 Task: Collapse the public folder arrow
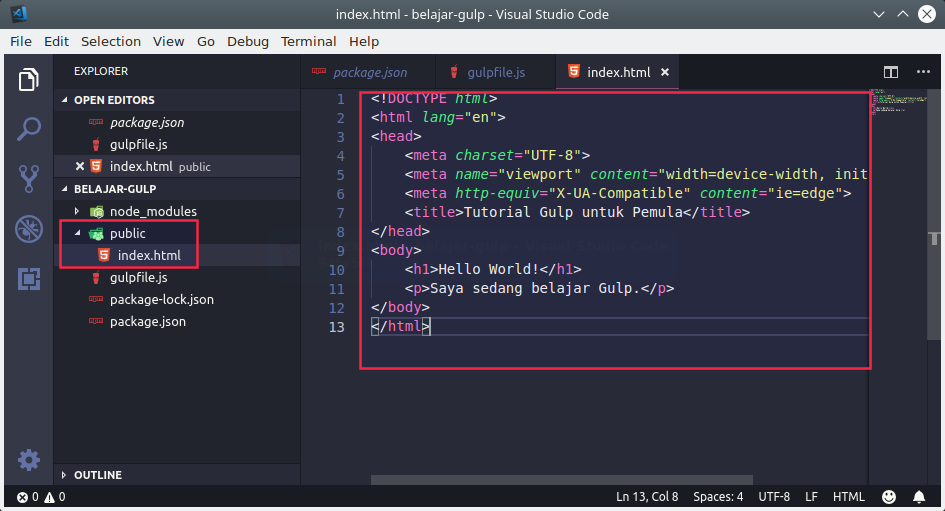pos(77,233)
